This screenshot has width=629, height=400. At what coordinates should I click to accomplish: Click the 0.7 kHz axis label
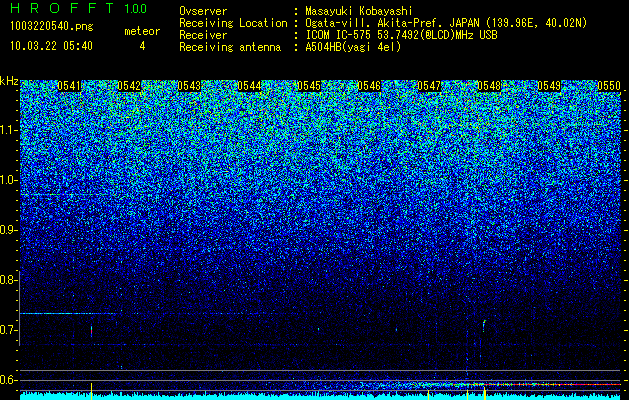(8, 330)
